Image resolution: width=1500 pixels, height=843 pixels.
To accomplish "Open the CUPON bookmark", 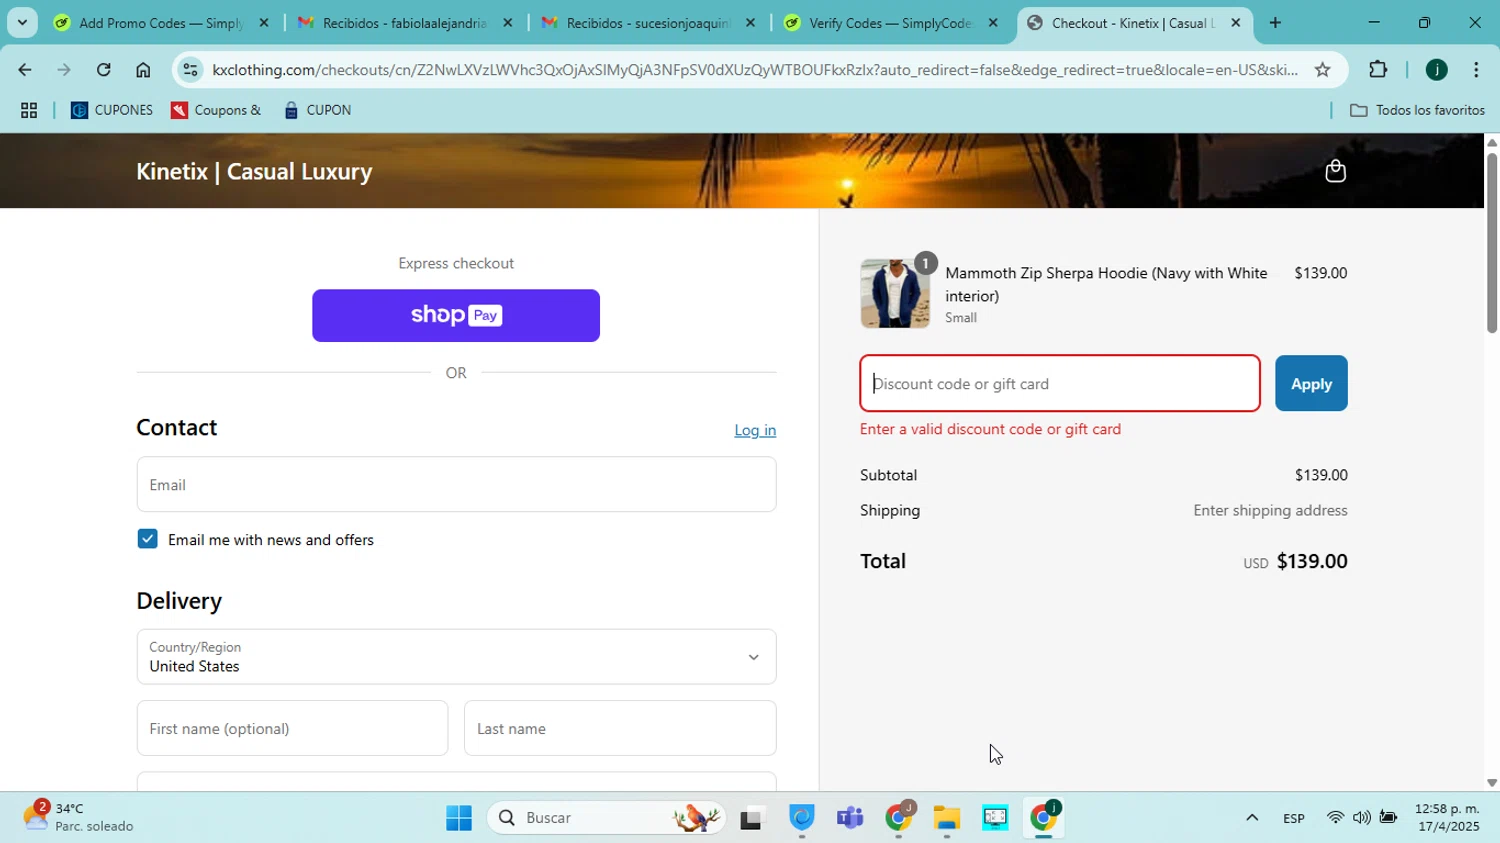I will coord(318,110).
